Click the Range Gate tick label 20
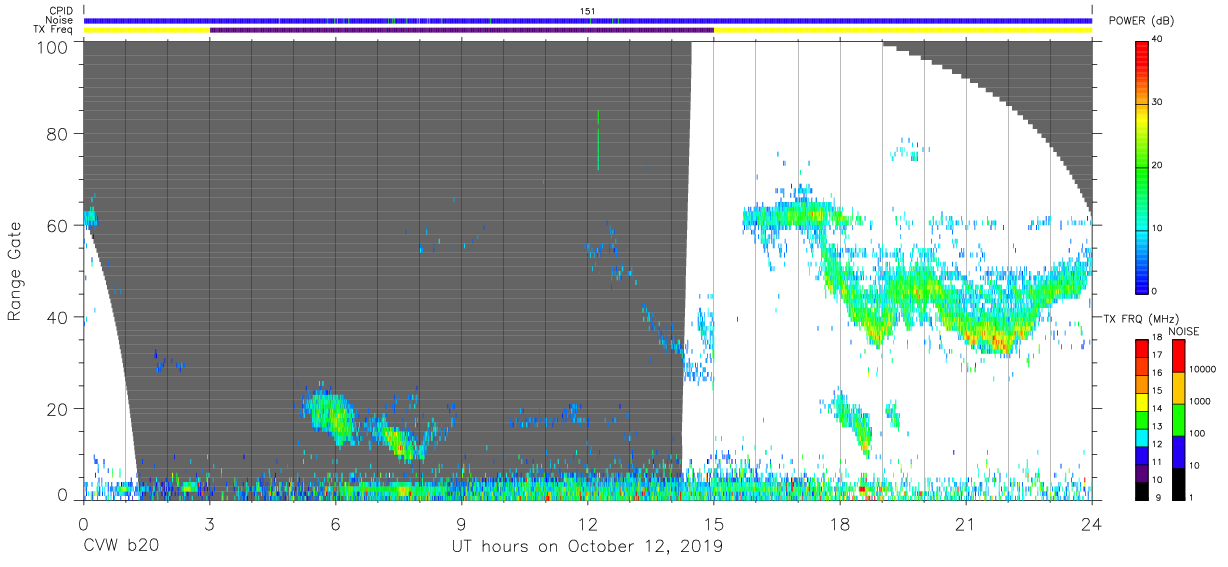This screenshot has width=1228, height=567. [56, 408]
